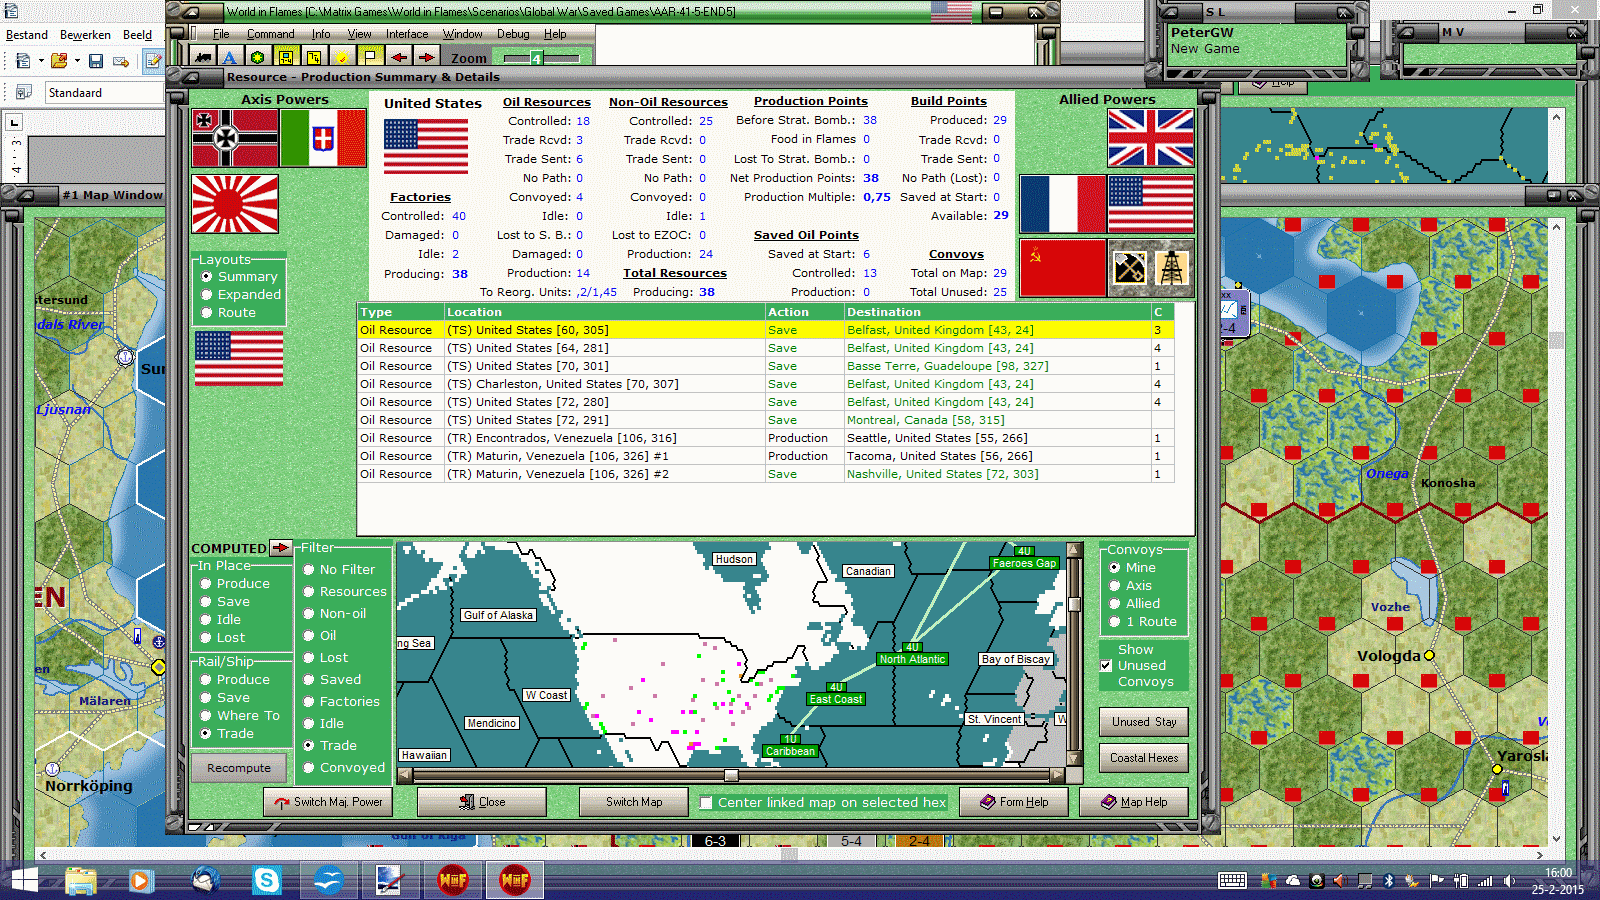Select the Italy flag under Axis Powers

(323, 138)
